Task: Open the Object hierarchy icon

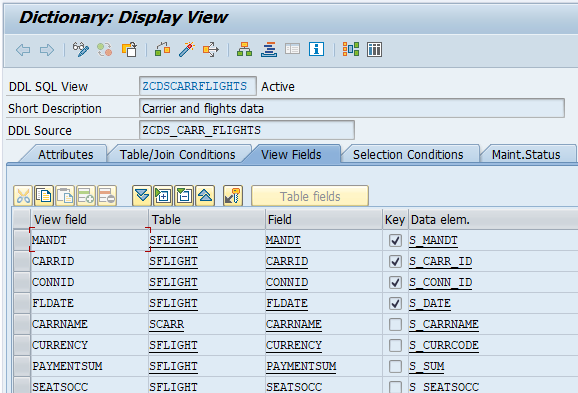Action: [x=244, y=49]
